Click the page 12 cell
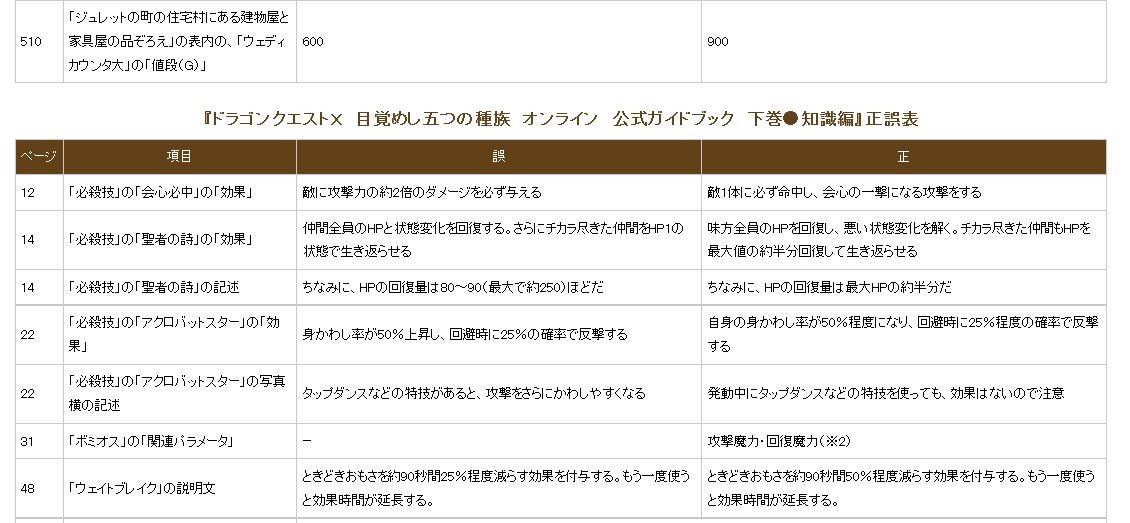 (39, 192)
